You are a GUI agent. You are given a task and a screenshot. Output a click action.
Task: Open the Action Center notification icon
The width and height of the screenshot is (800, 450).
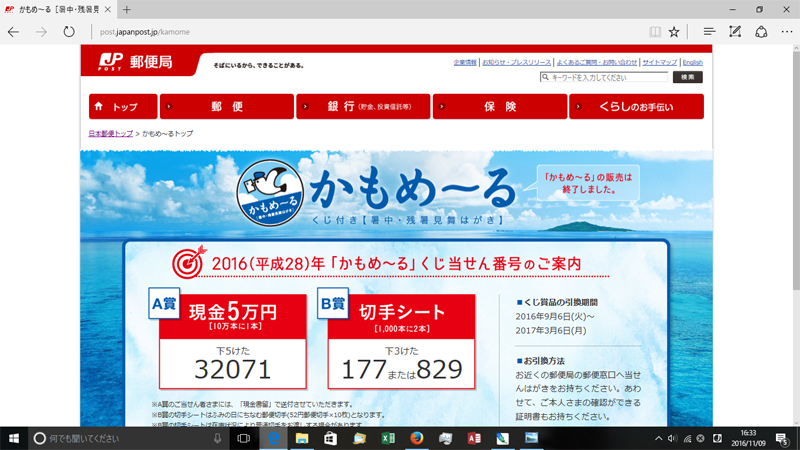tap(781, 438)
